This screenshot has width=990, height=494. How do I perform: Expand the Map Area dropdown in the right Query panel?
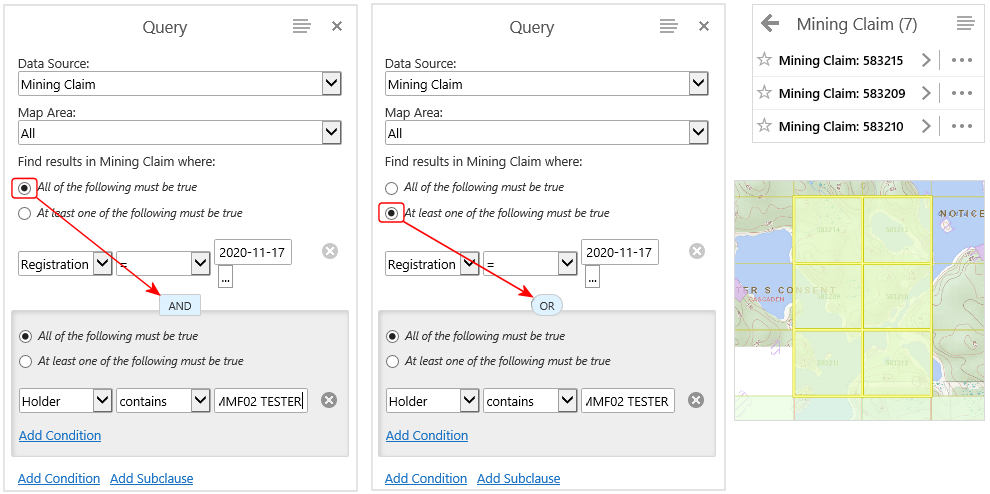699,133
